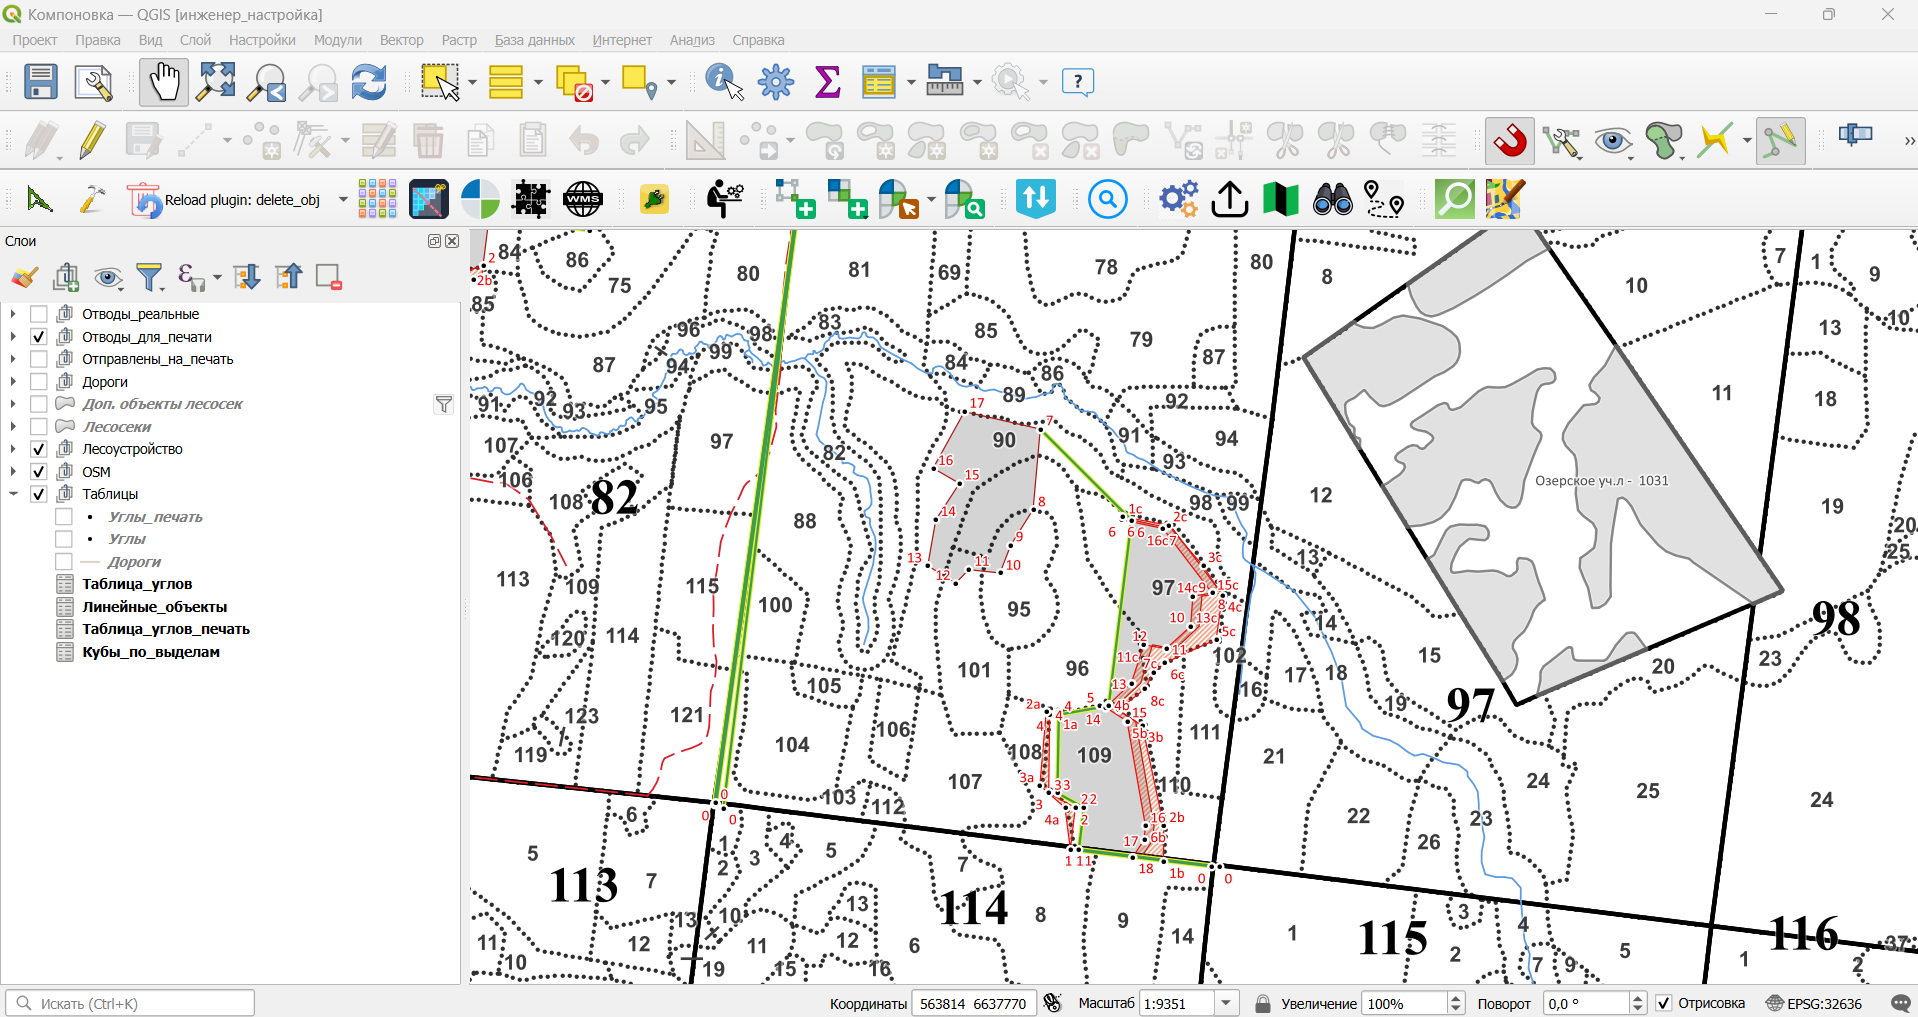Open the Вектор menu

[401, 40]
